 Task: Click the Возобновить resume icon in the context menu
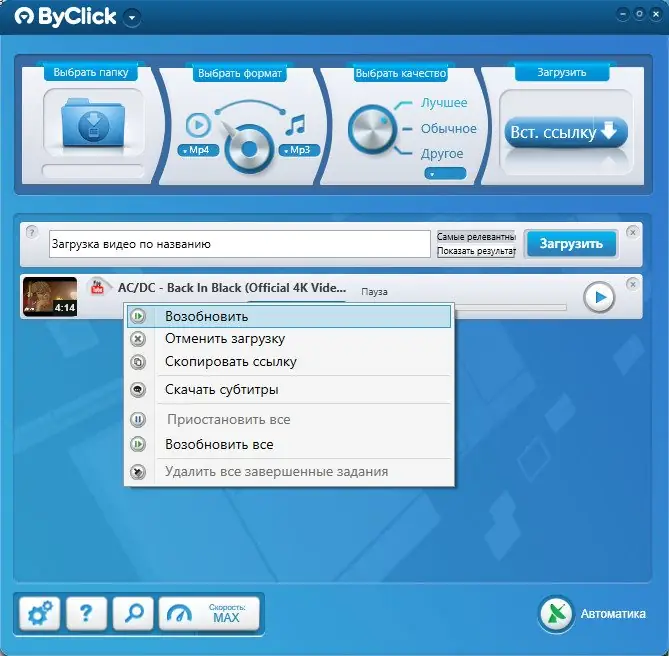(138, 316)
